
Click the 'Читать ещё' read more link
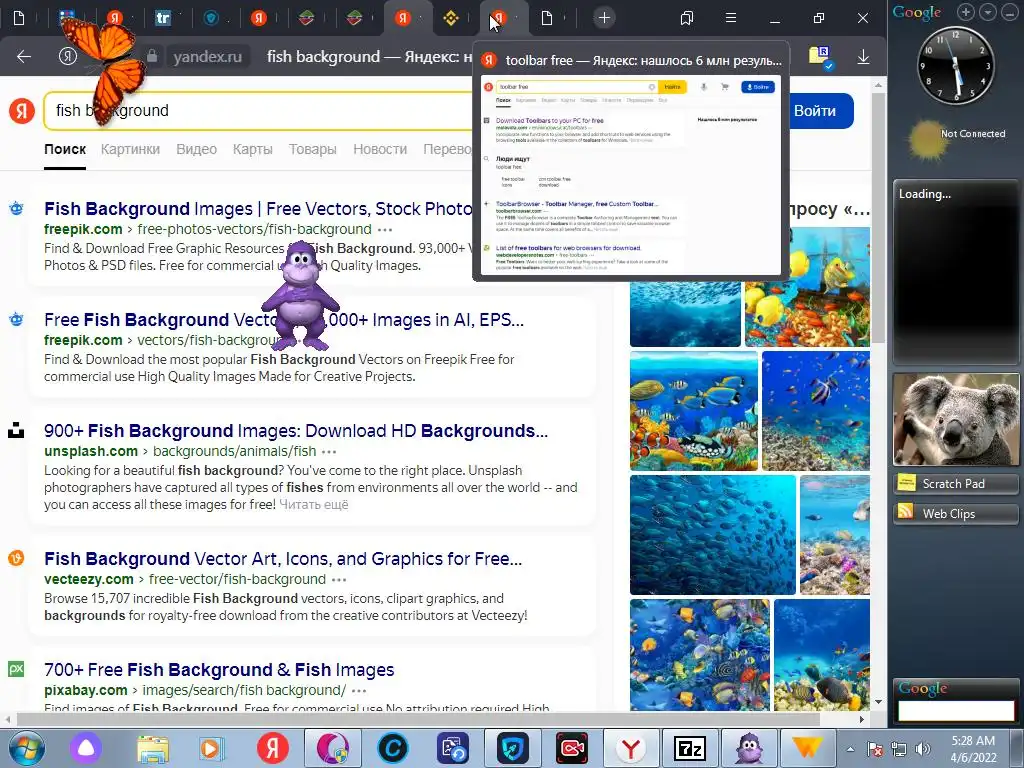[313, 505]
